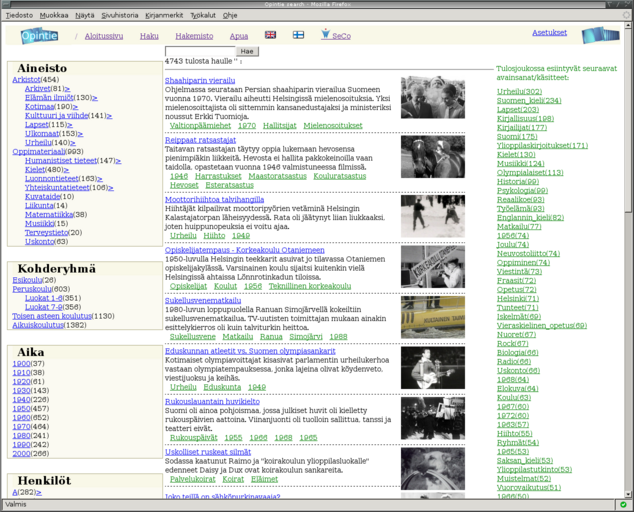Click the banner image beside Asetukset
The width and height of the screenshot is (634, 512).
pos(601,35)
